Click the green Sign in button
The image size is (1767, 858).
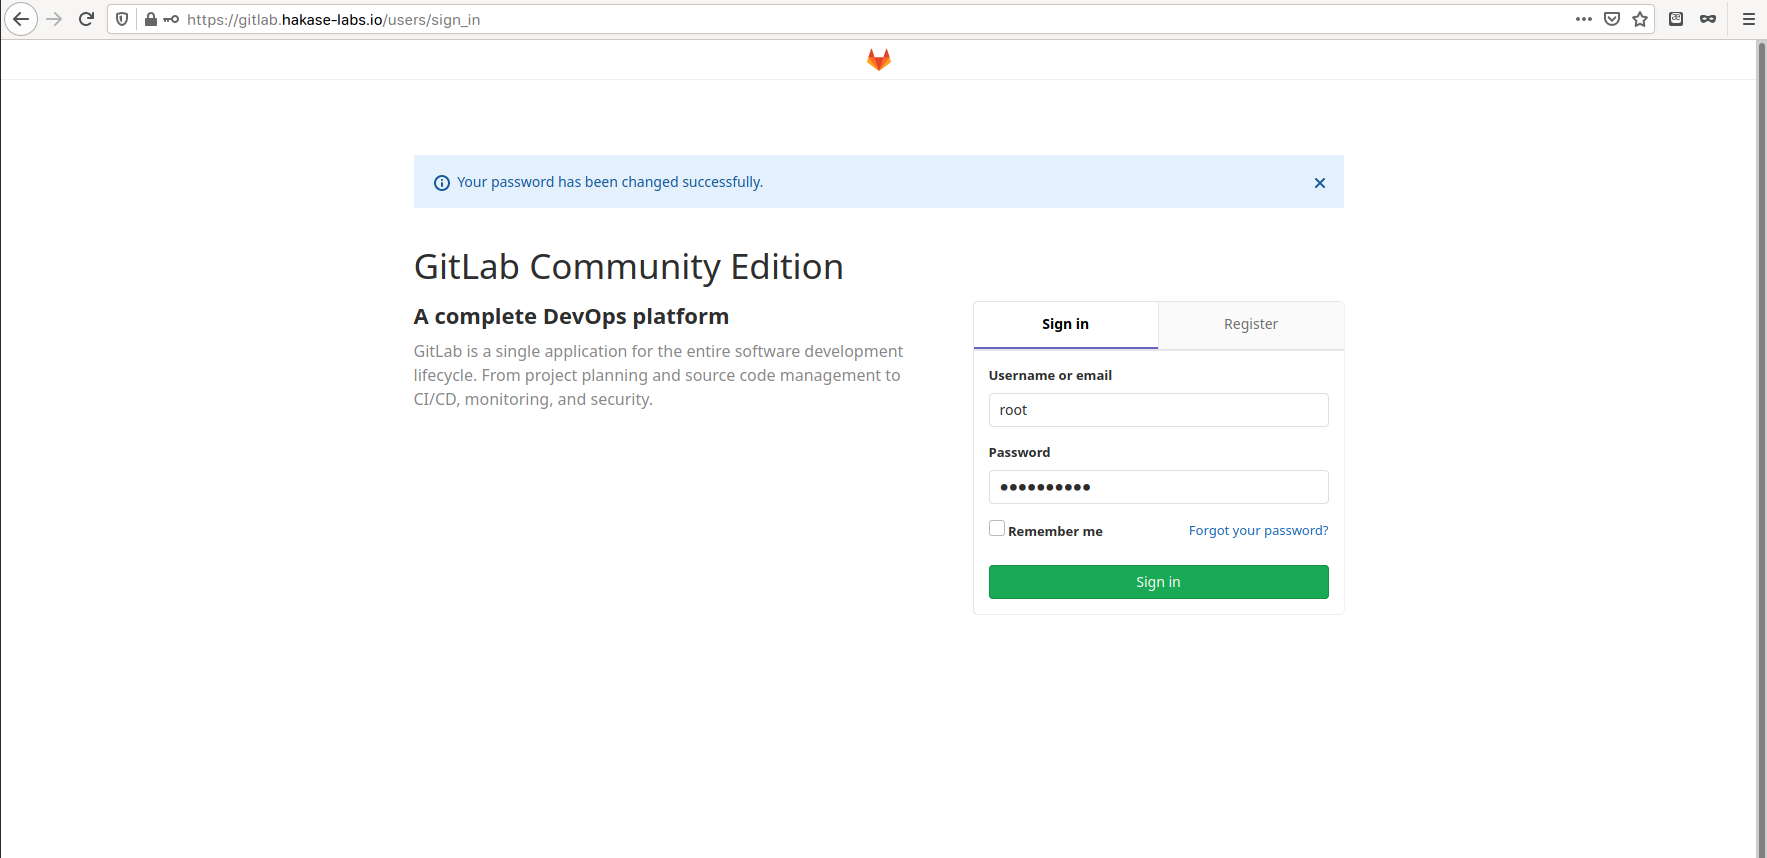[x=1159, y=582]
